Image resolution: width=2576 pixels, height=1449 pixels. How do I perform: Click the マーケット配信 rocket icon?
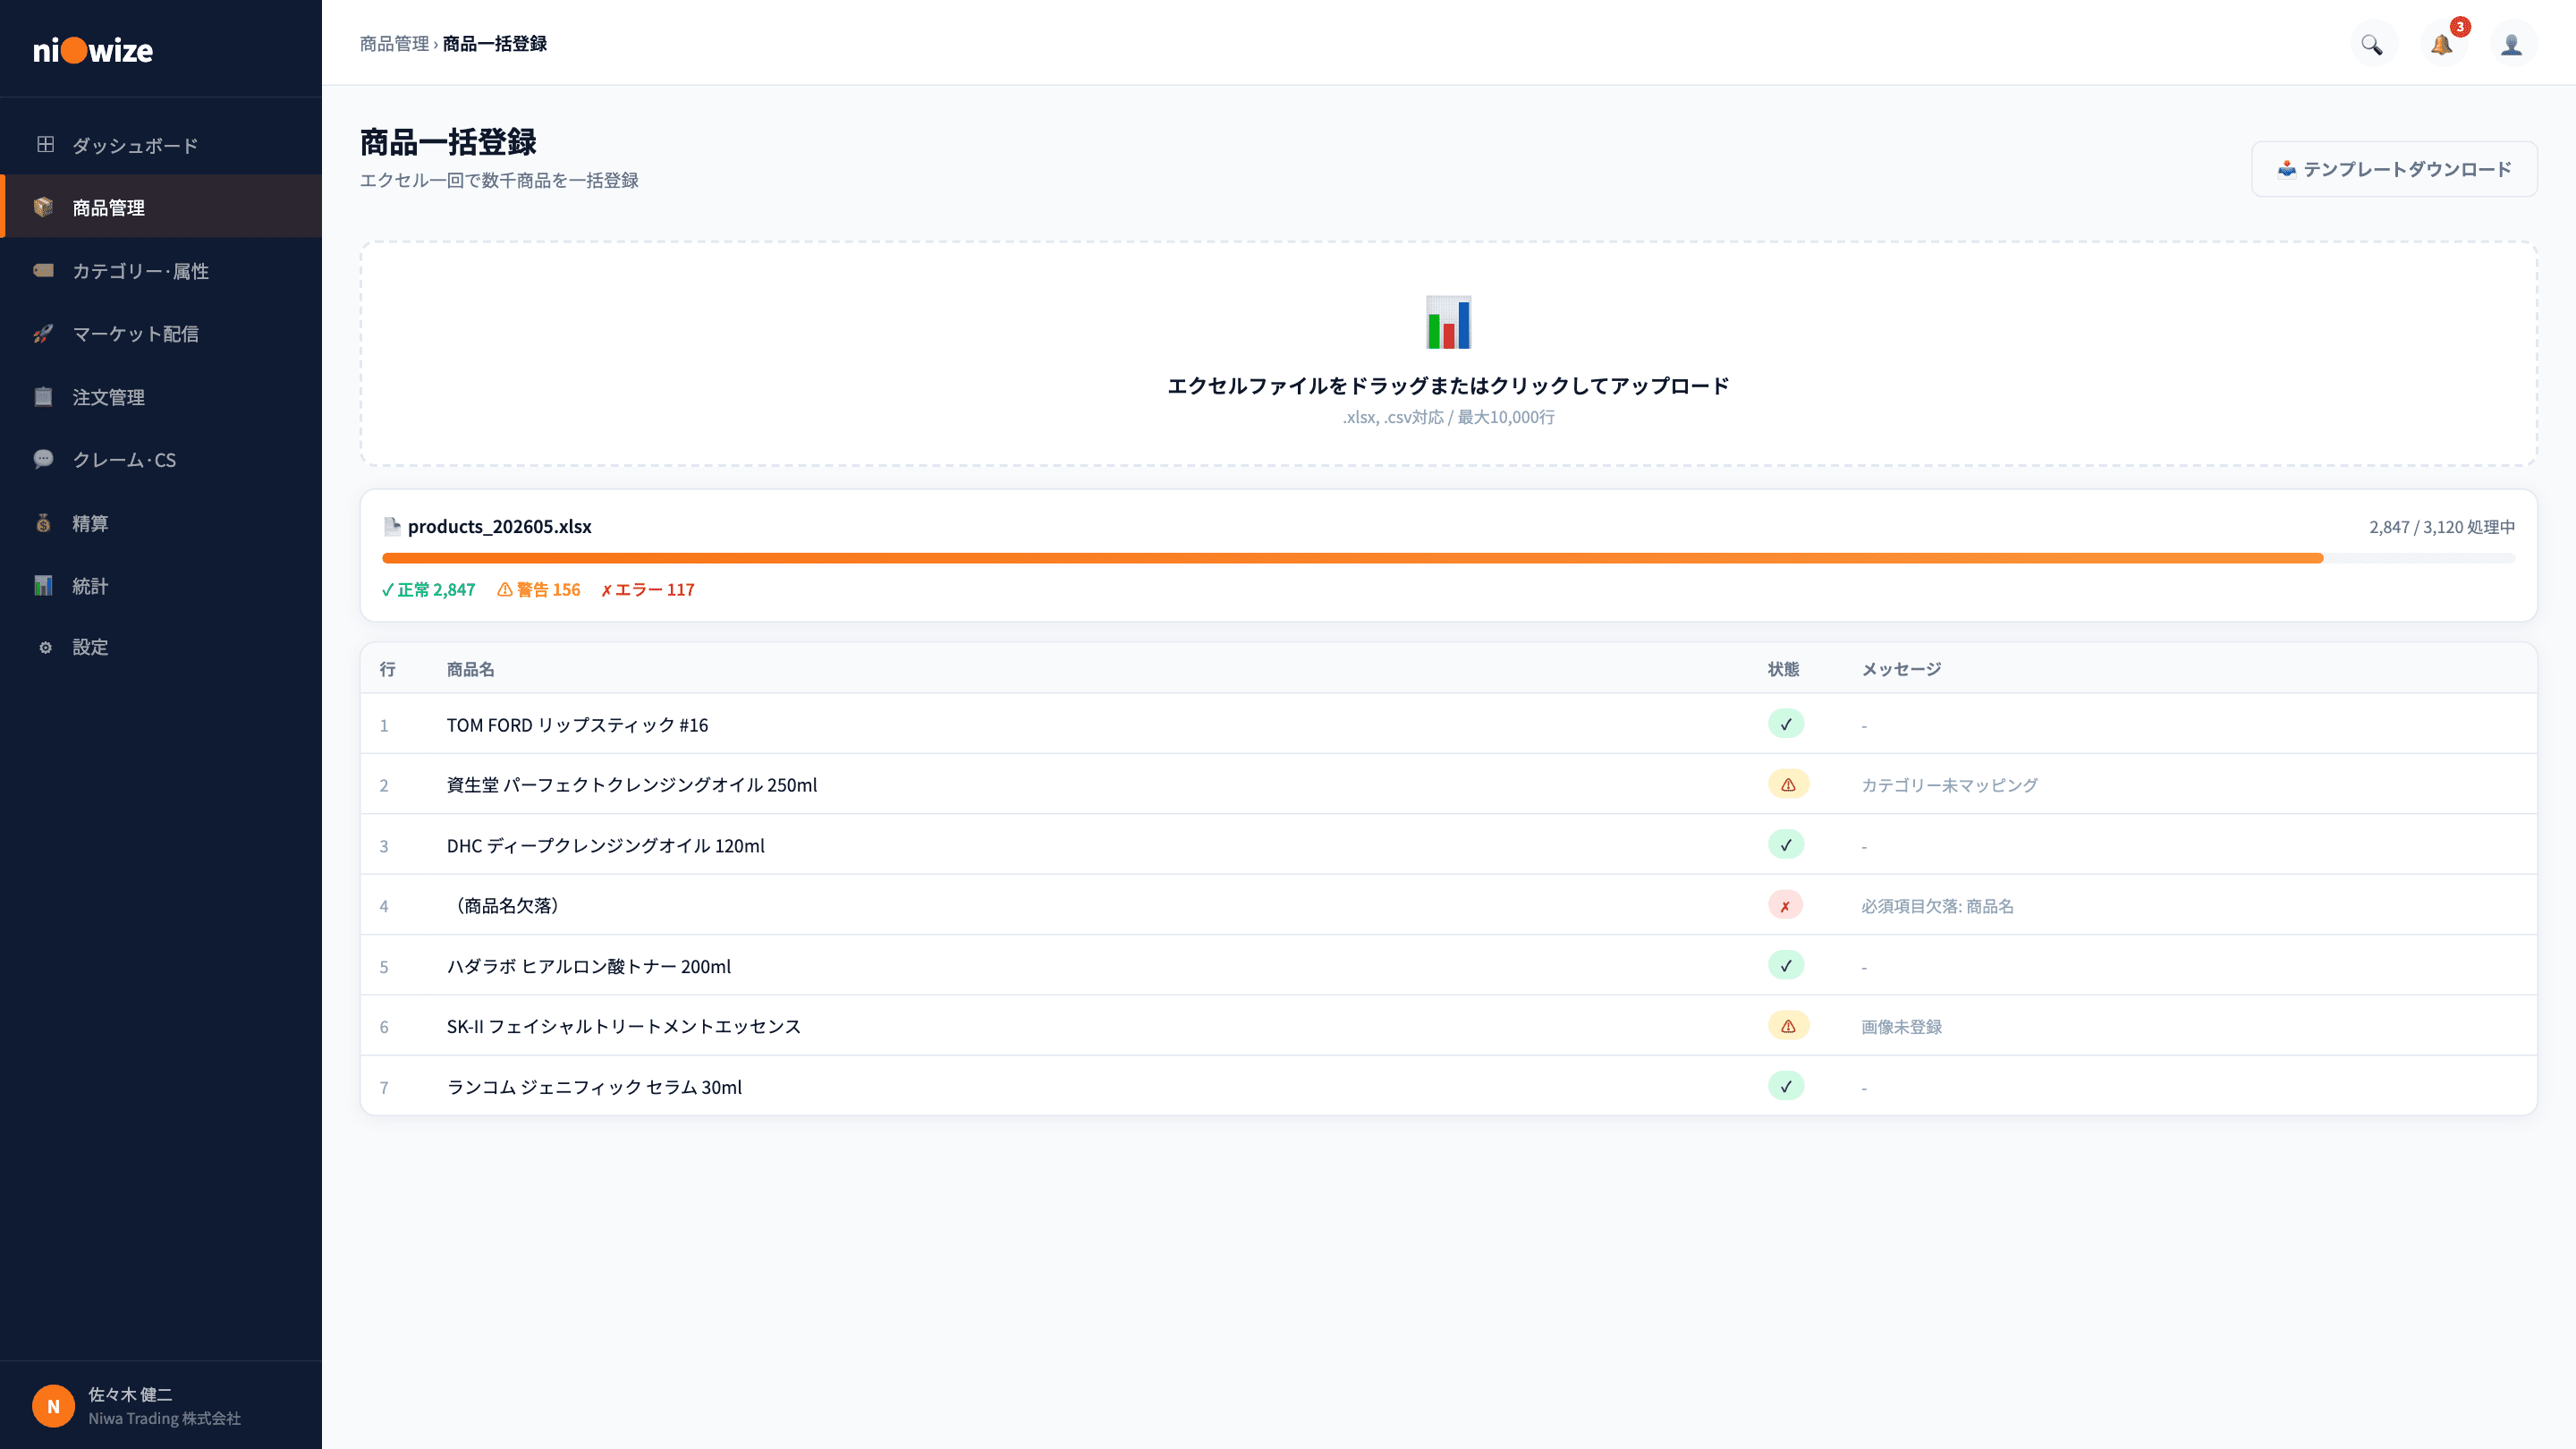43,333
